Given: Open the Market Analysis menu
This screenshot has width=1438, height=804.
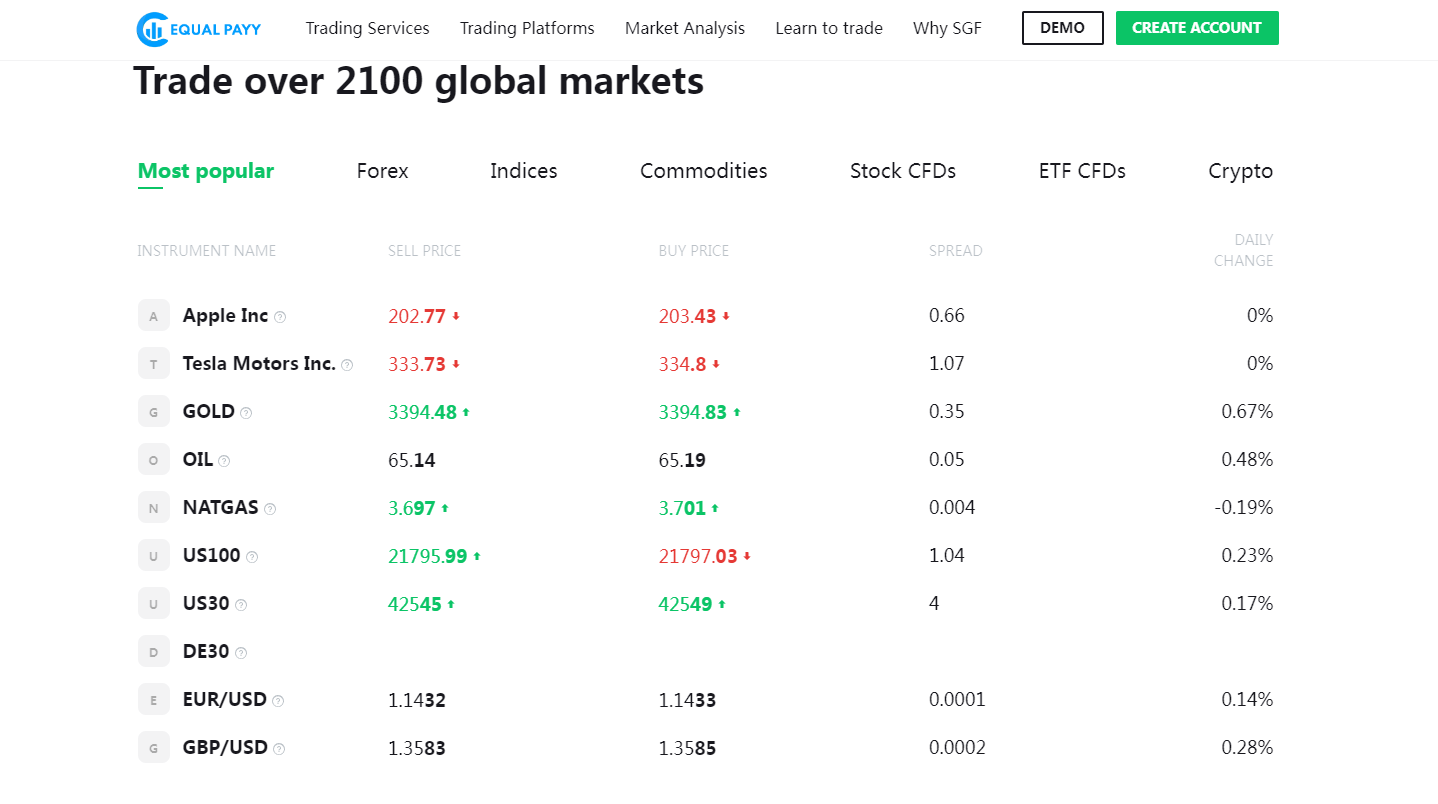Looking at the screenshot, I should [685, 28].
